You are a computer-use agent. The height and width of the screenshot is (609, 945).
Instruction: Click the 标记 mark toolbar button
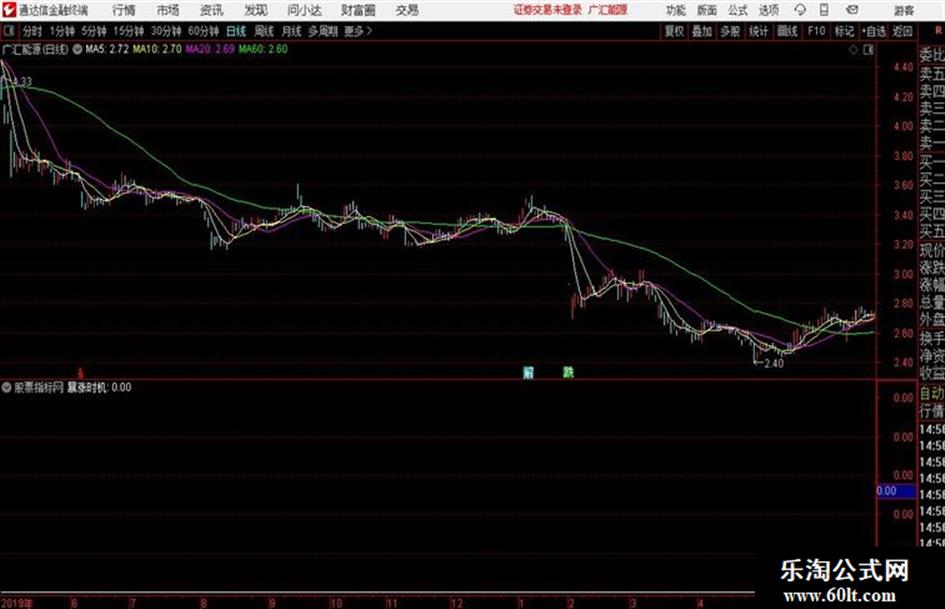tap(844, 31)
